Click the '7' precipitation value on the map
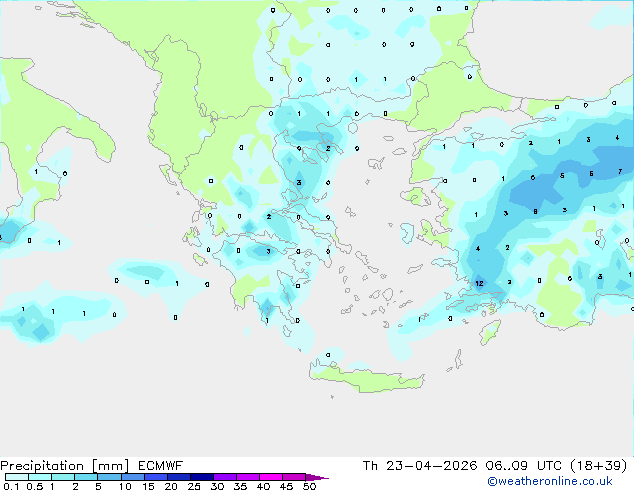This screenshot has width=634, height=490. pos(620,171)
